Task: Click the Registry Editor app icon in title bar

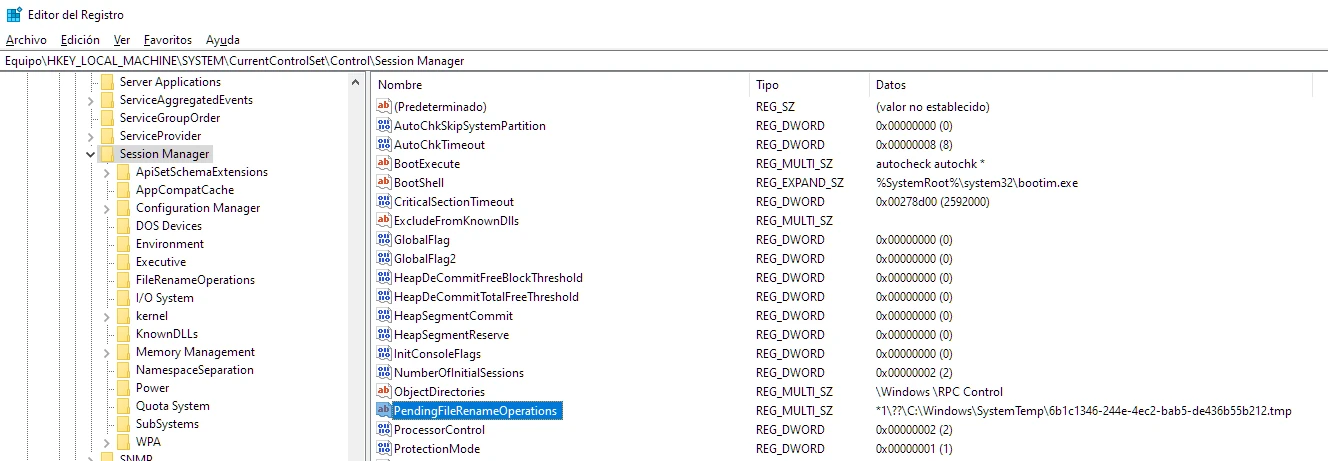Action: tap(13, 14)
